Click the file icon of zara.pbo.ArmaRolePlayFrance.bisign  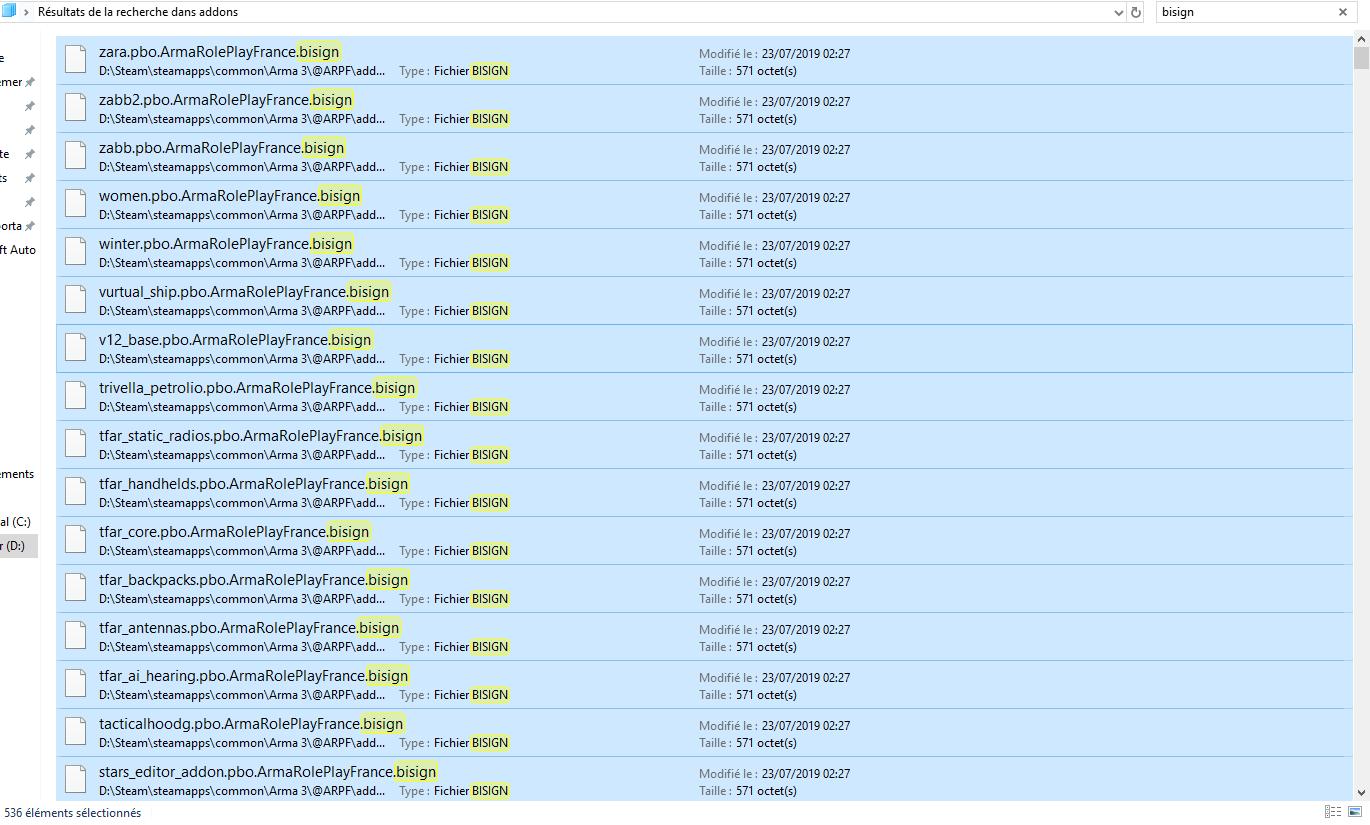click(x=76, y=60)
